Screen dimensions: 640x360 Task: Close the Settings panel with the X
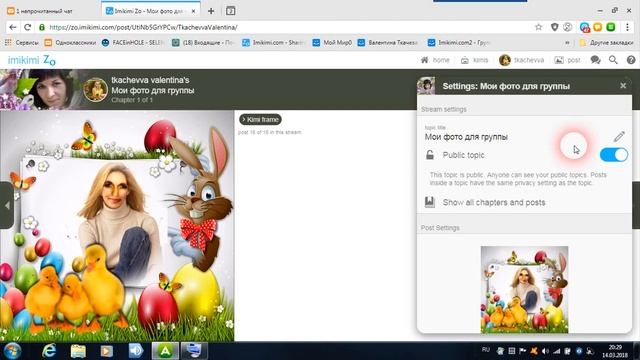click(x=623, y=86)
